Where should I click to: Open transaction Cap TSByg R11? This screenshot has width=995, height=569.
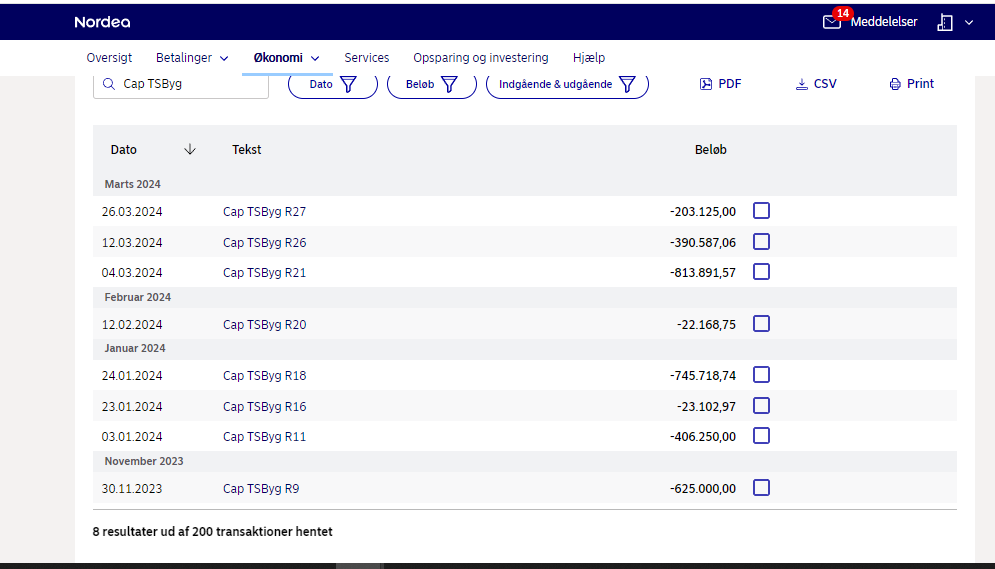(264, 436)
